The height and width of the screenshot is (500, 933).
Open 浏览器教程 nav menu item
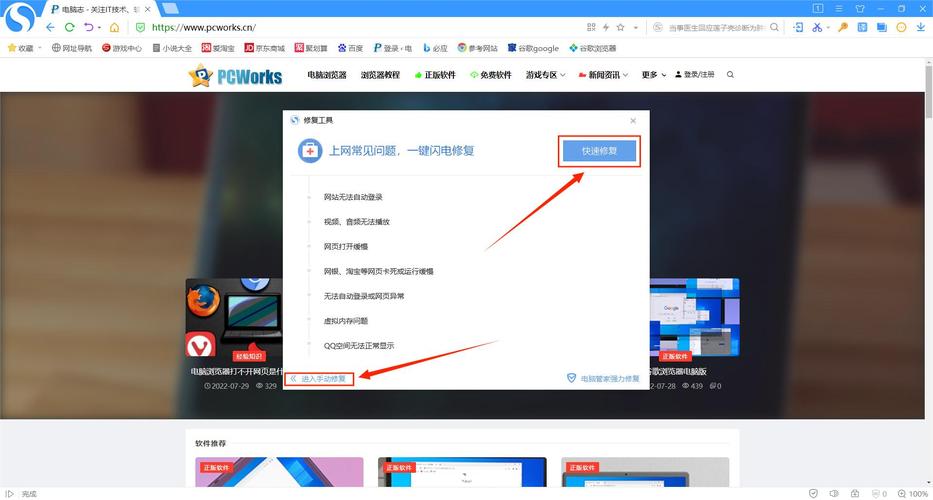380,75
